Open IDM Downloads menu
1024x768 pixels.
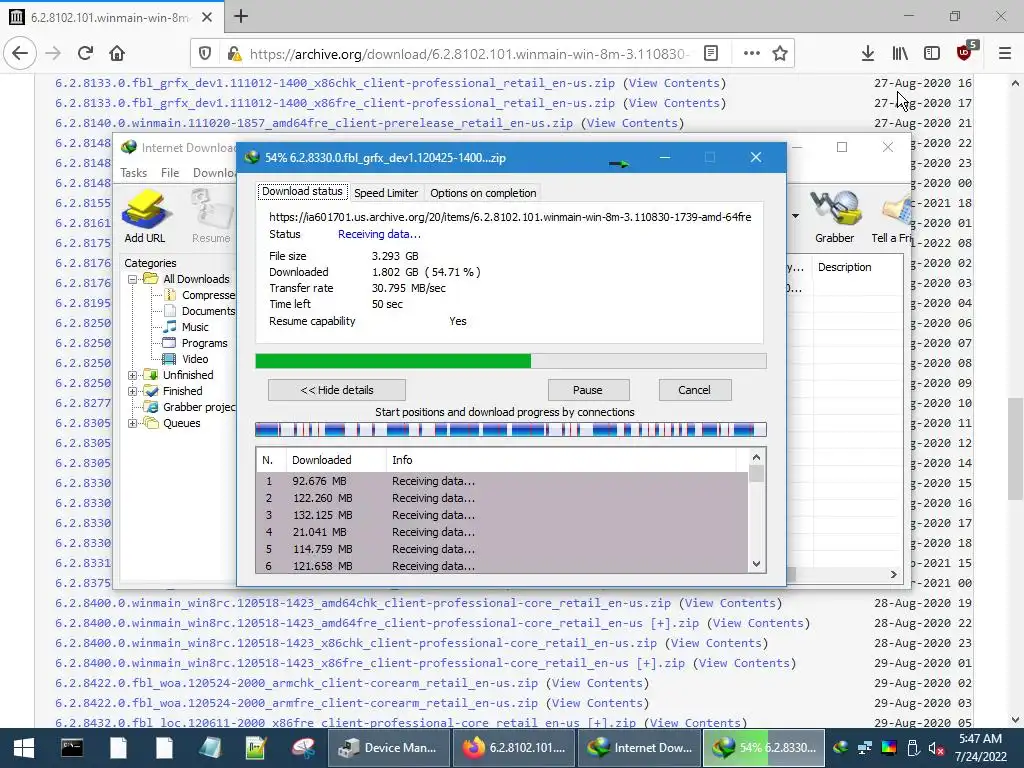[214, 173]
